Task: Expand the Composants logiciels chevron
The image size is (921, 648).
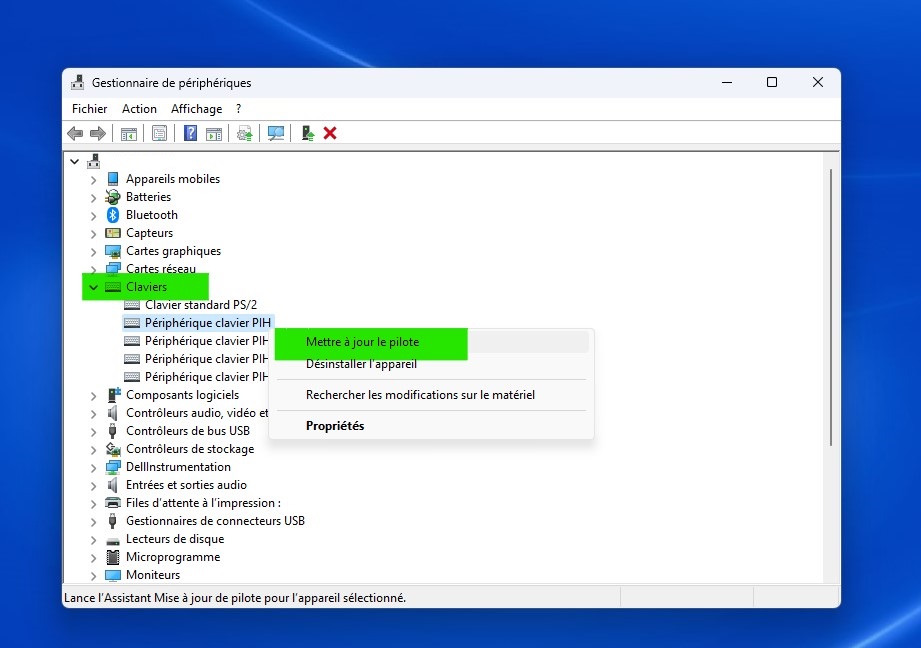Action: pyautogui.click(x=93, y=396)
